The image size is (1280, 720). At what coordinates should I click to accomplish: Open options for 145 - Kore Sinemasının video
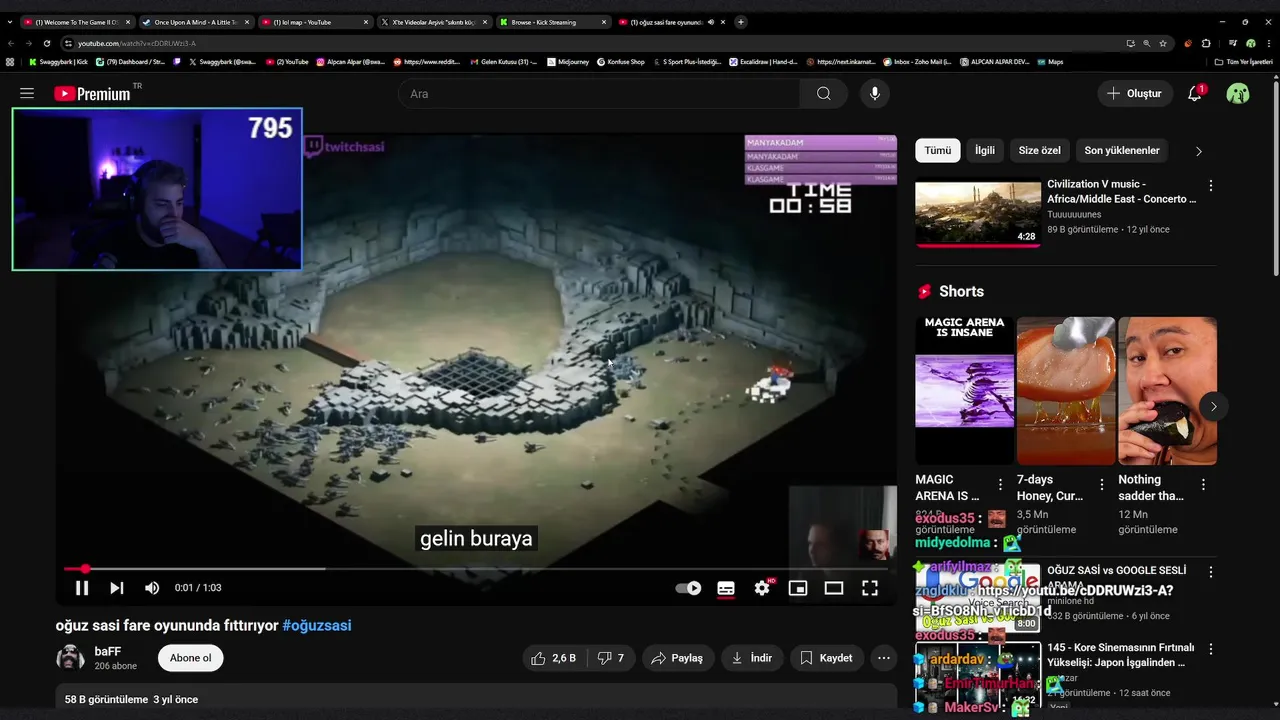(x=1211, y=650)
